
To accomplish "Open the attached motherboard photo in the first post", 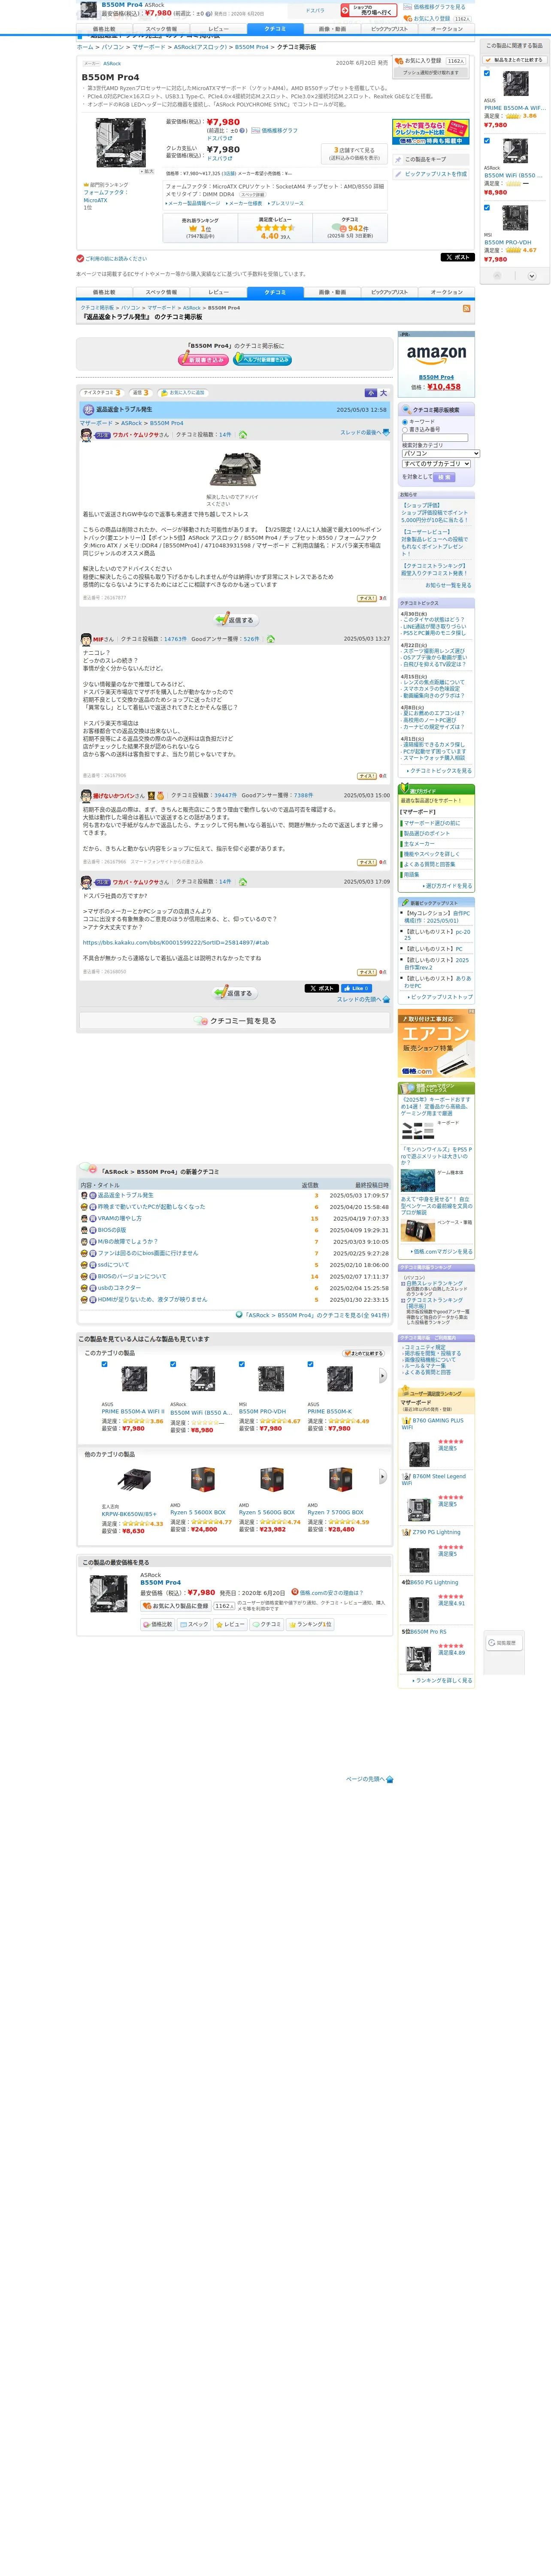I will [x=235, y=469].
